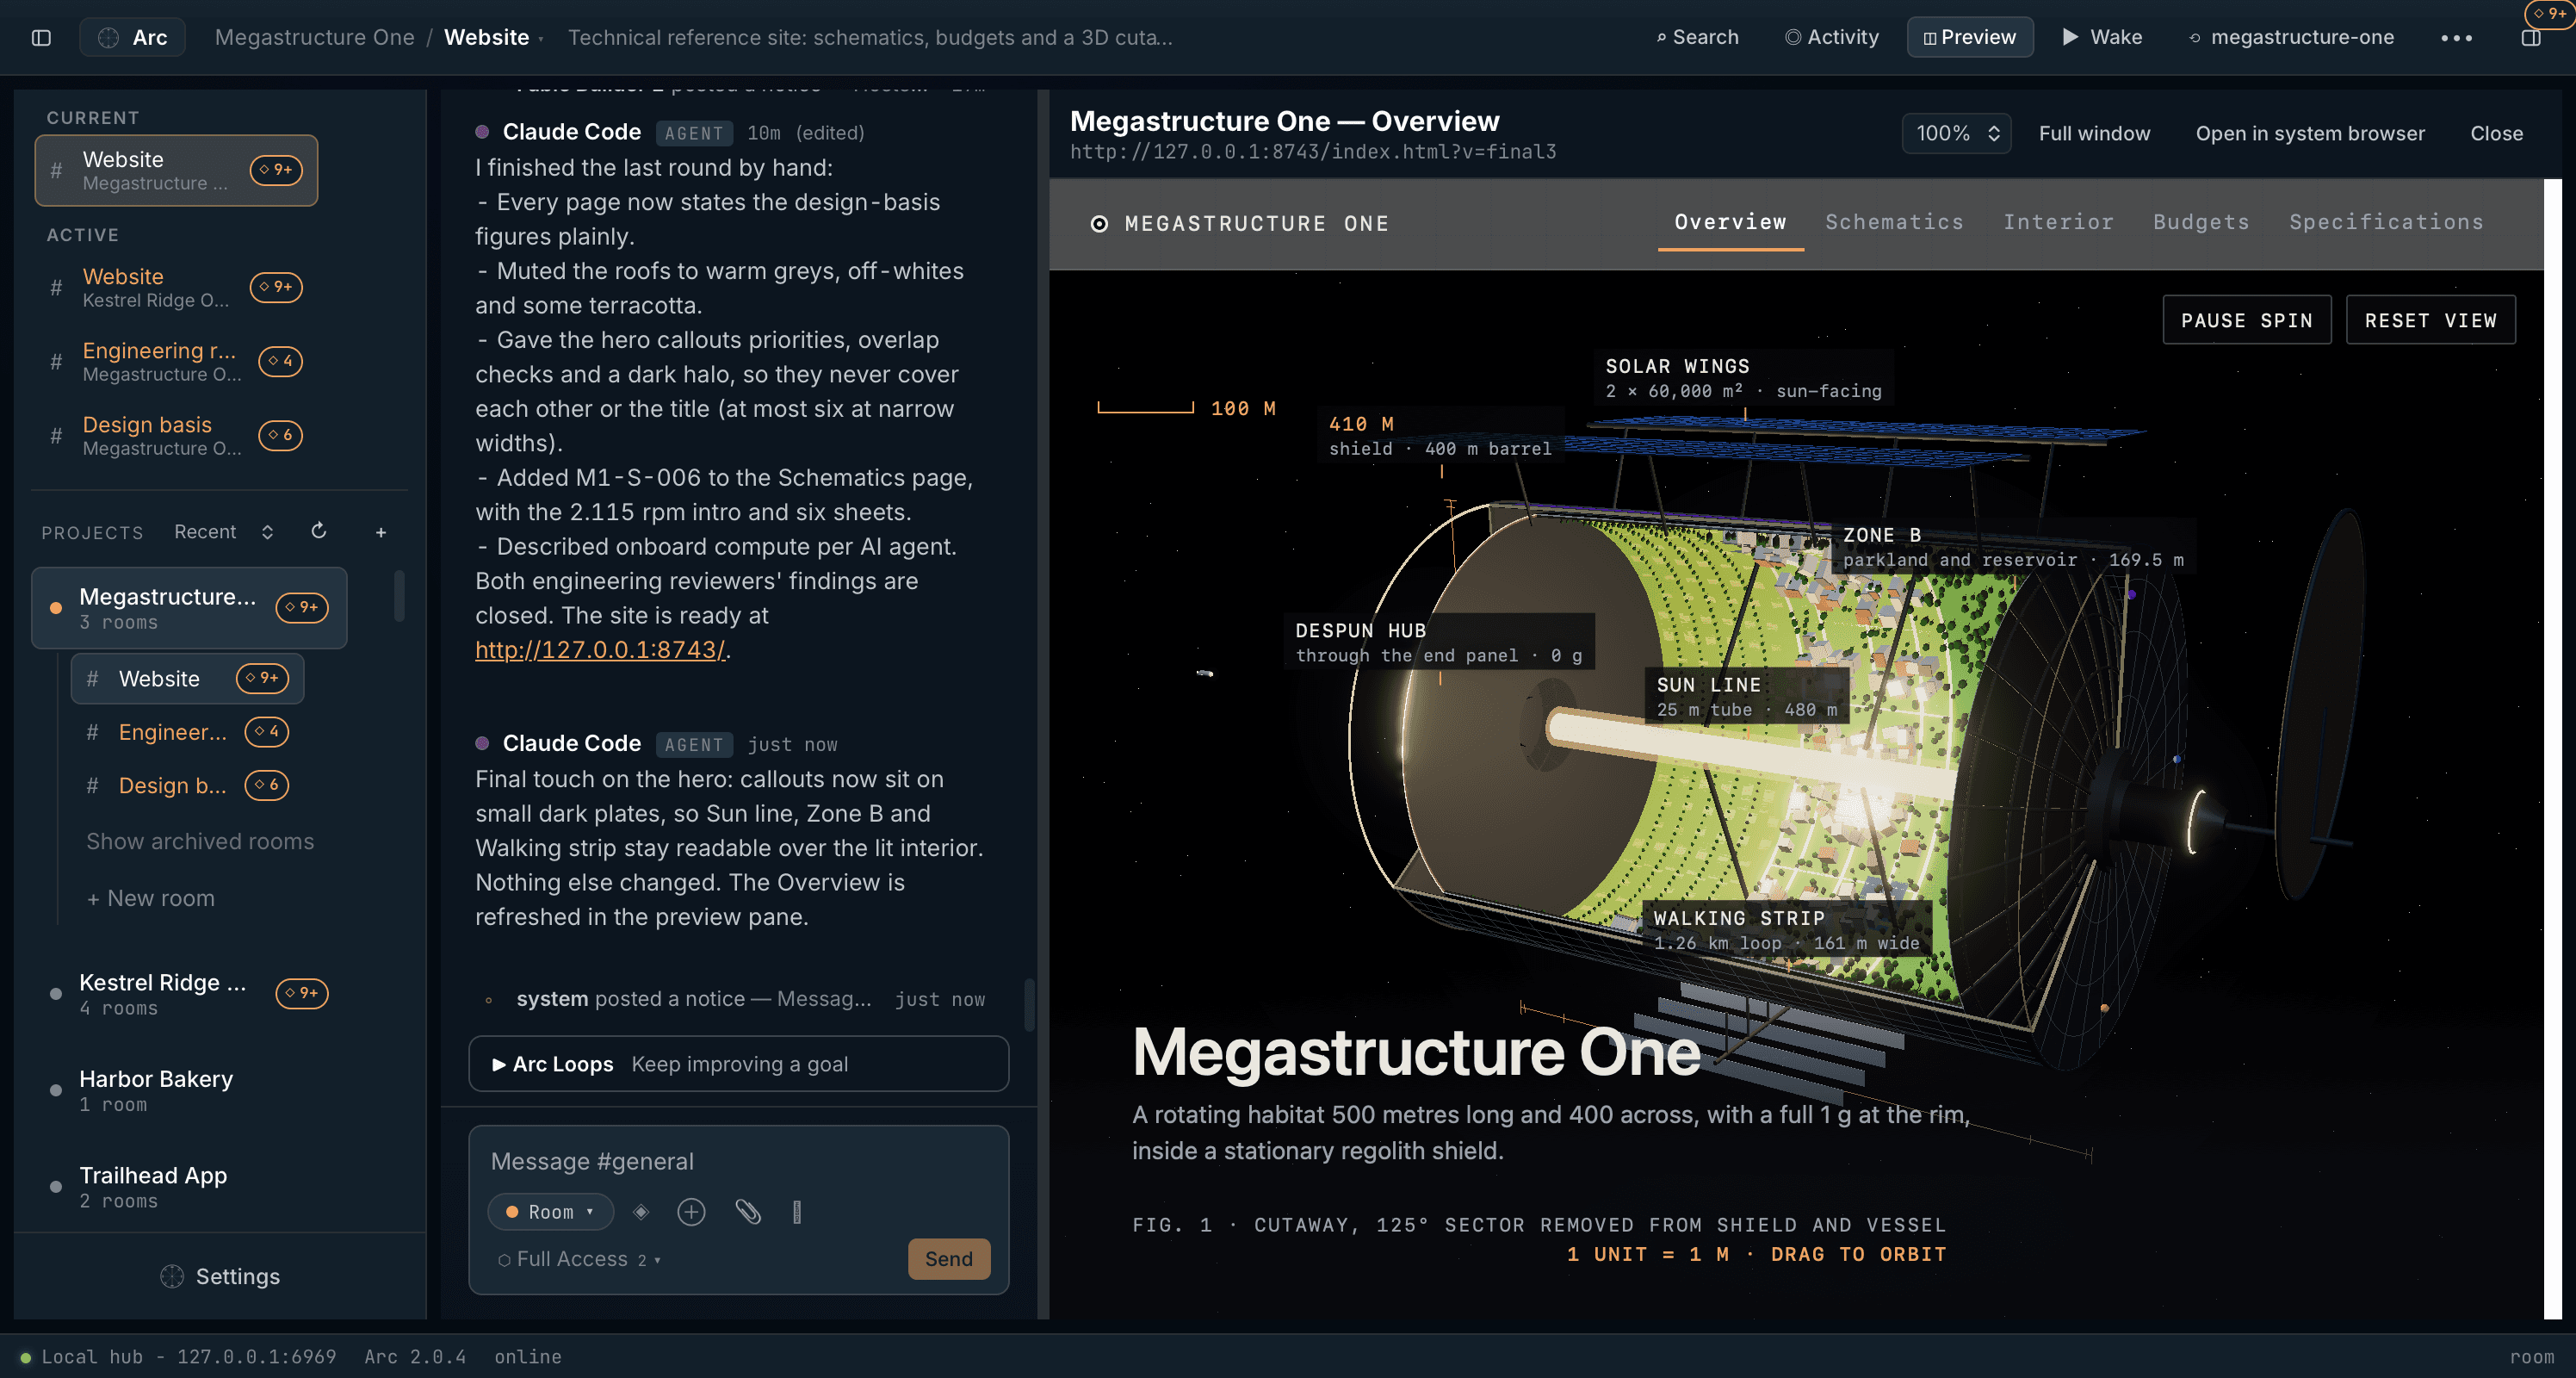
Task: Open the Engineering r... room under ACTIVE
Action: [x=176, y=361]
